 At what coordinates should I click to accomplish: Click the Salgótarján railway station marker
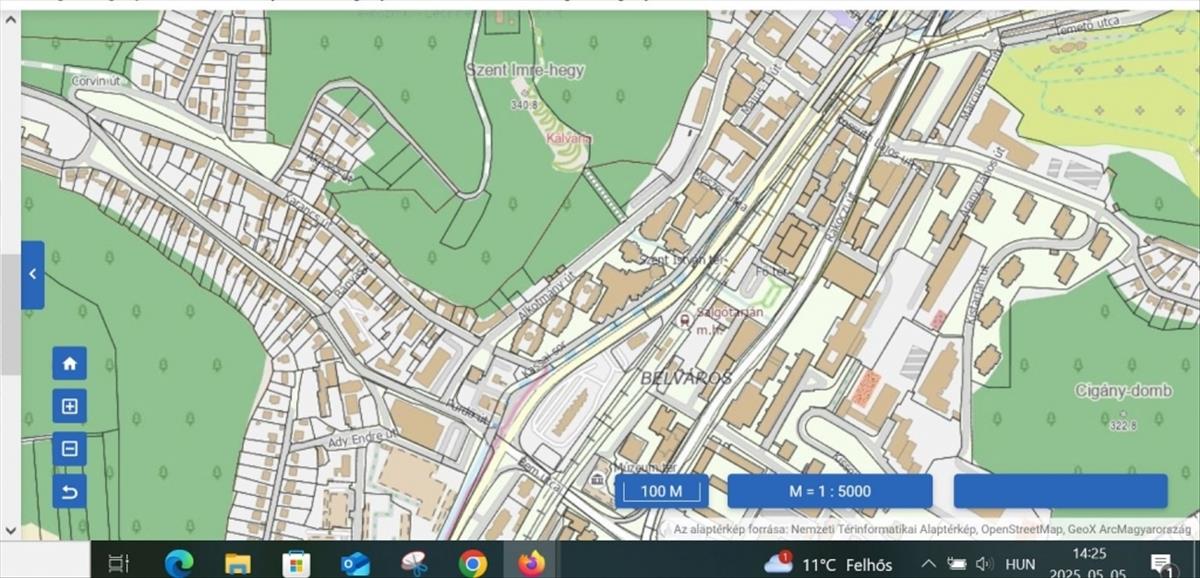(x=684, y=321)
